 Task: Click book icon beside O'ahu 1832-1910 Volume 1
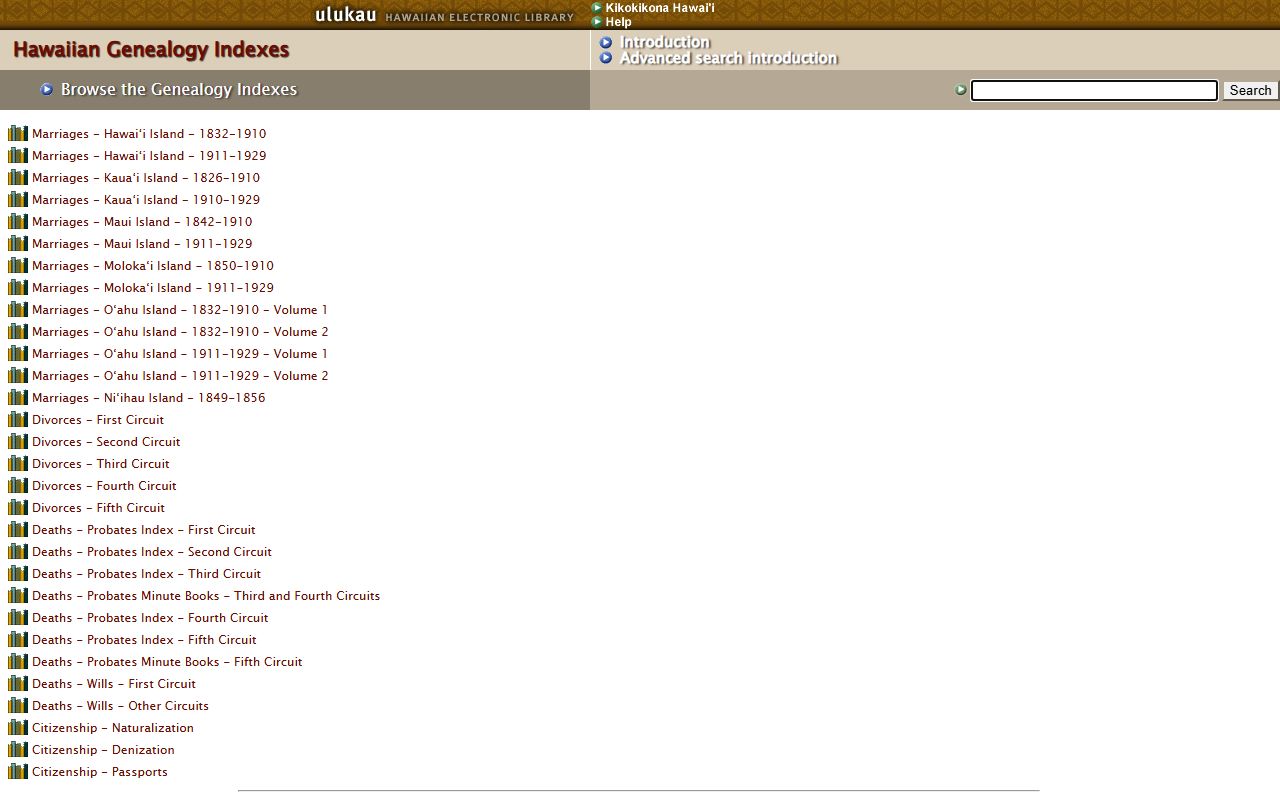click(x=18, y=309)
